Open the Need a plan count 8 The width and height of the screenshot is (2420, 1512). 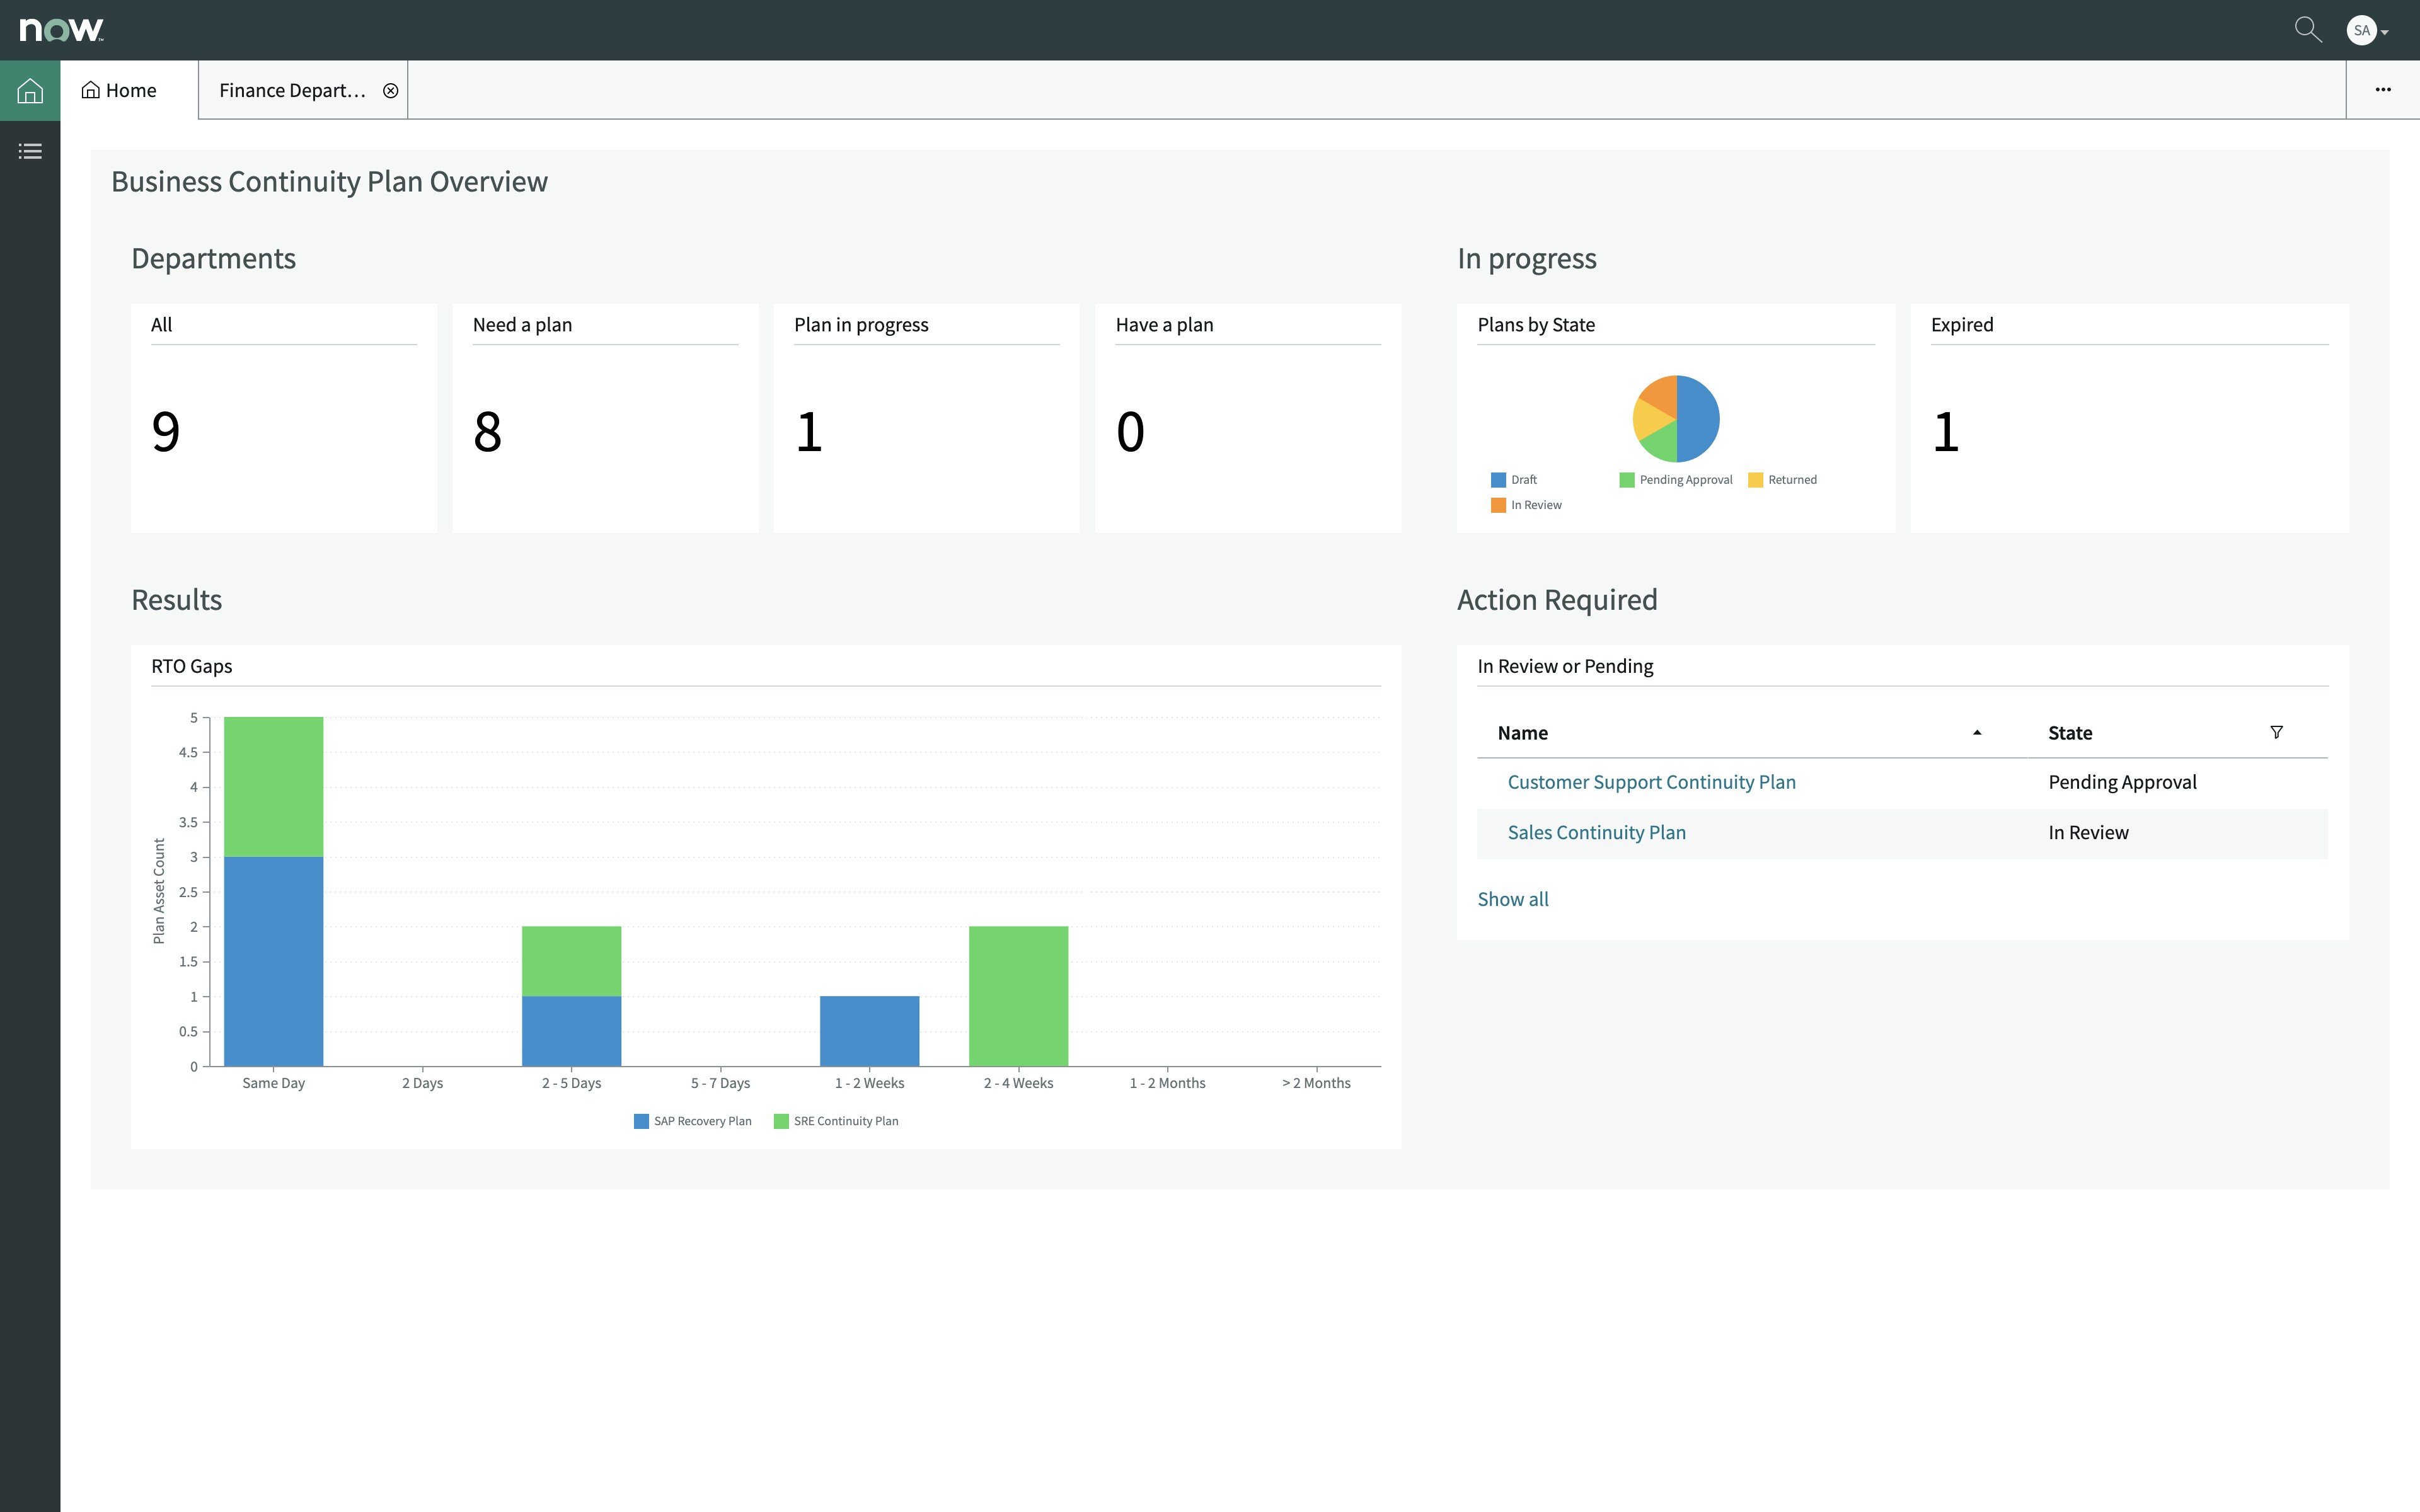pyautogui.click(x=487, y=432)
